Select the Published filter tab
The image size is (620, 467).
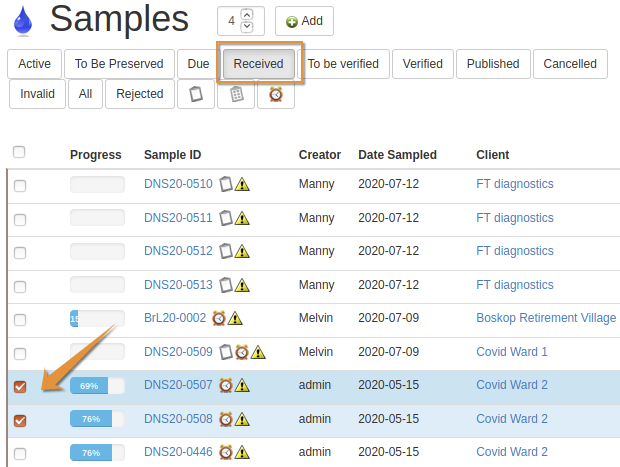[493, 64]
